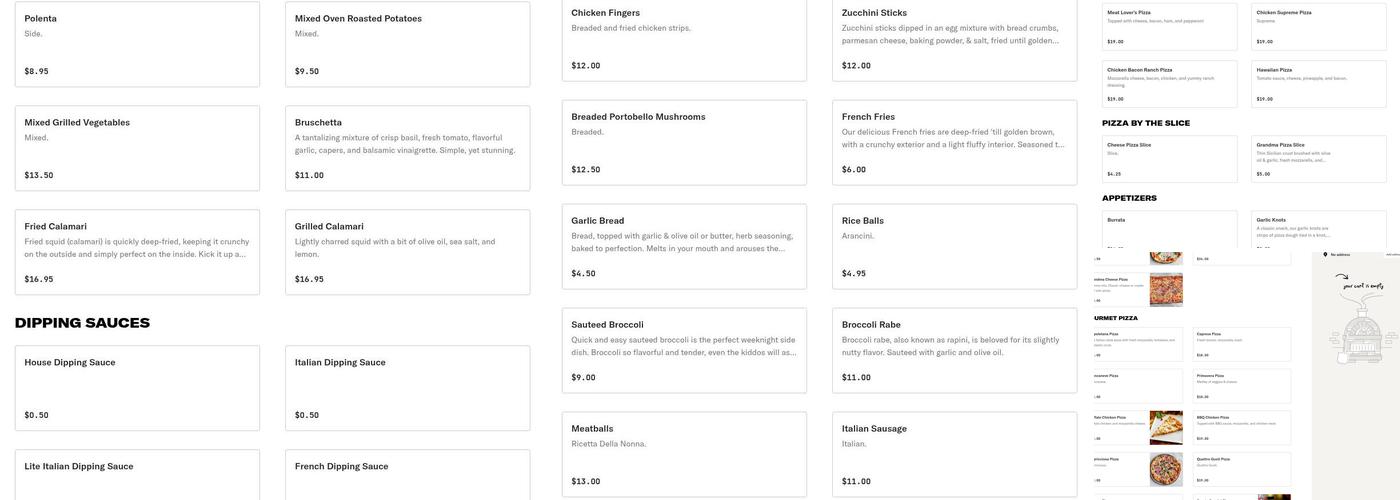Open Meat Lover's Pizza card
Screen dimensions: 1400x500
(x=1170, y=26)
